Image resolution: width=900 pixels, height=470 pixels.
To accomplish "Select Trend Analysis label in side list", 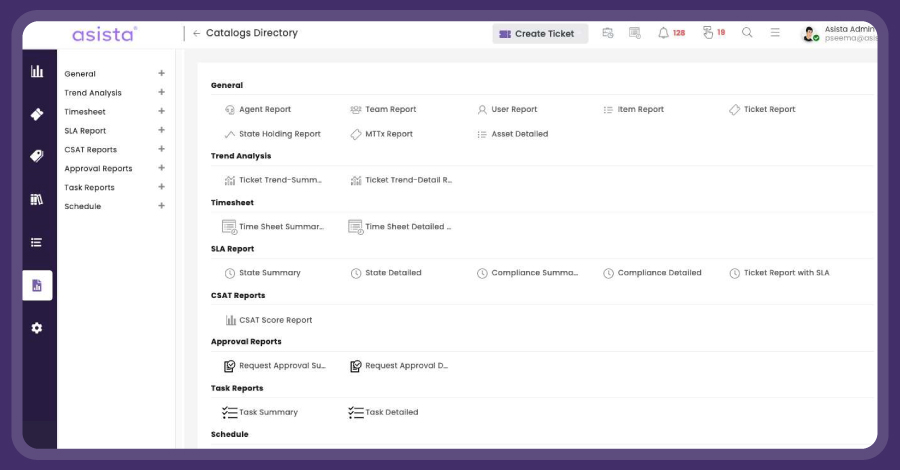I will pyautogui.click(x=93, y=93).
